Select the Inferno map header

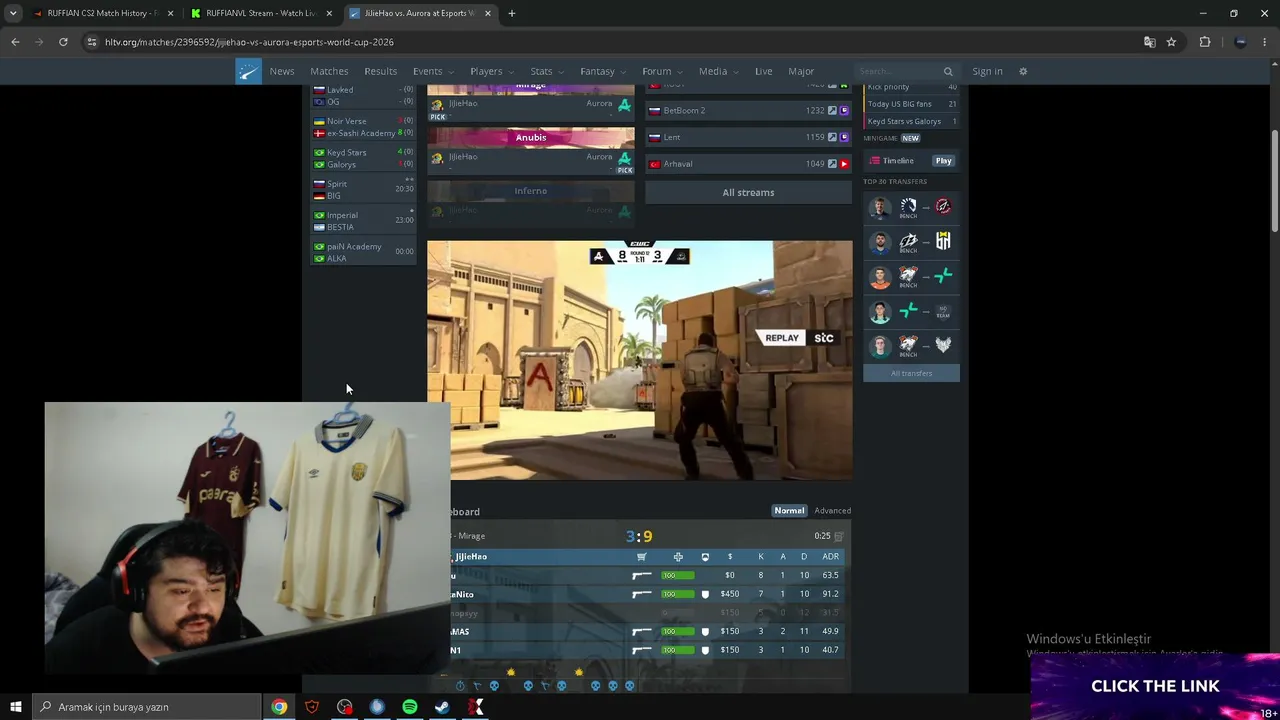(x=531, y=191)
